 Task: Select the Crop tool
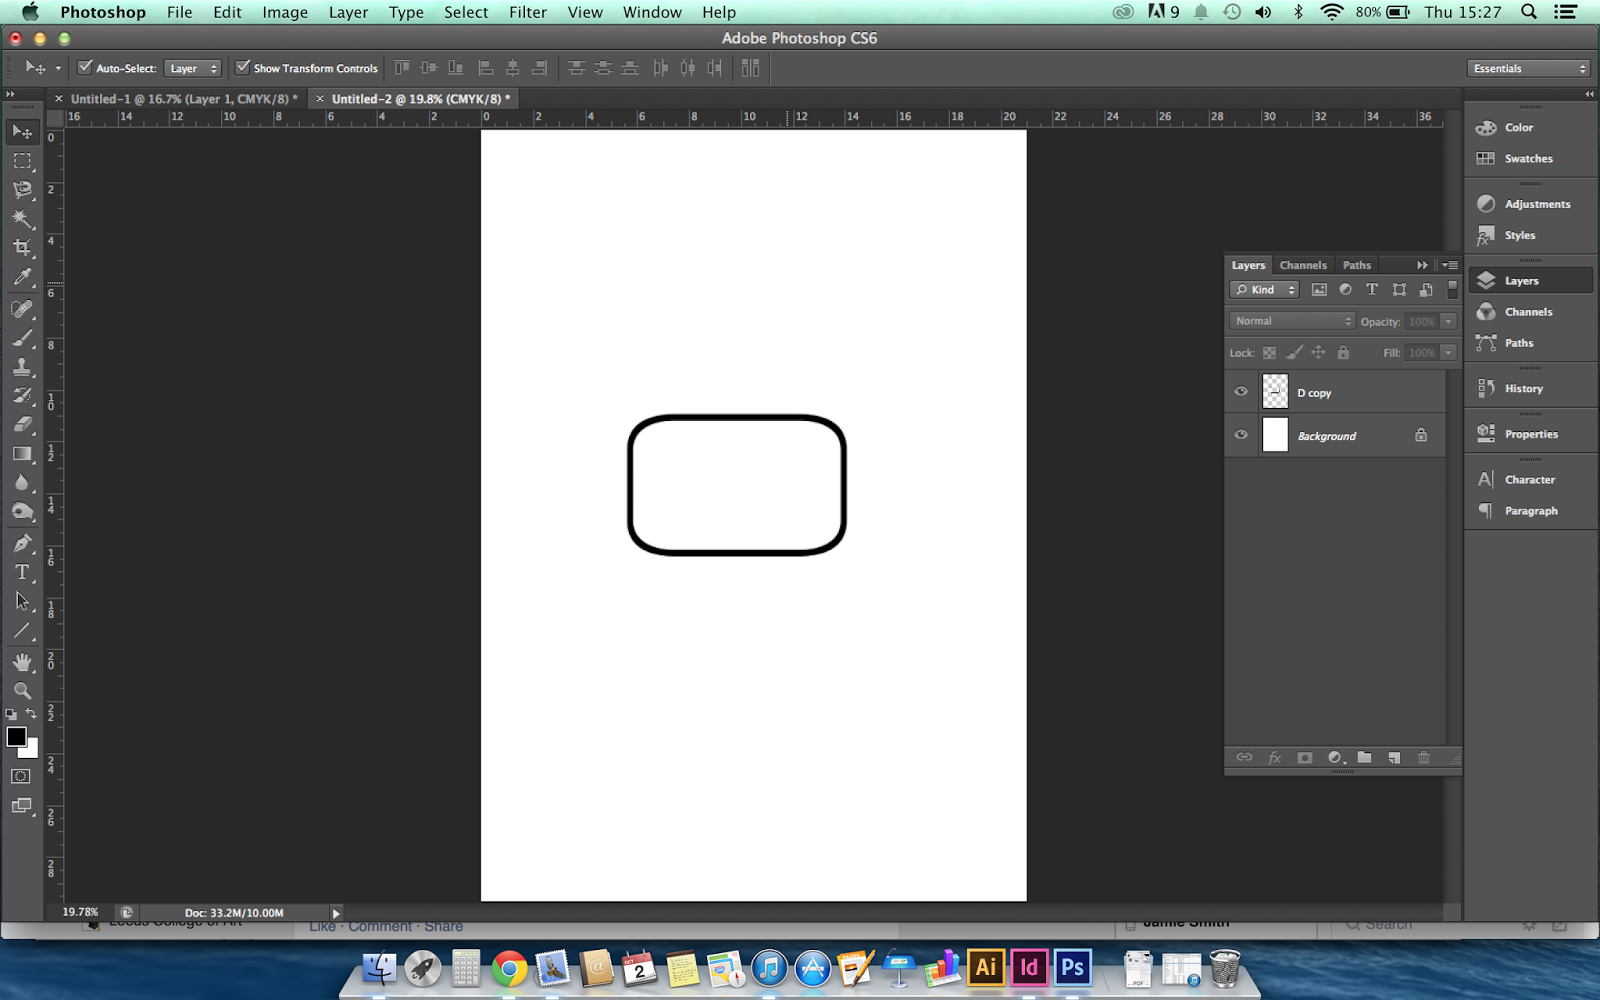click(x=22, y=247)
